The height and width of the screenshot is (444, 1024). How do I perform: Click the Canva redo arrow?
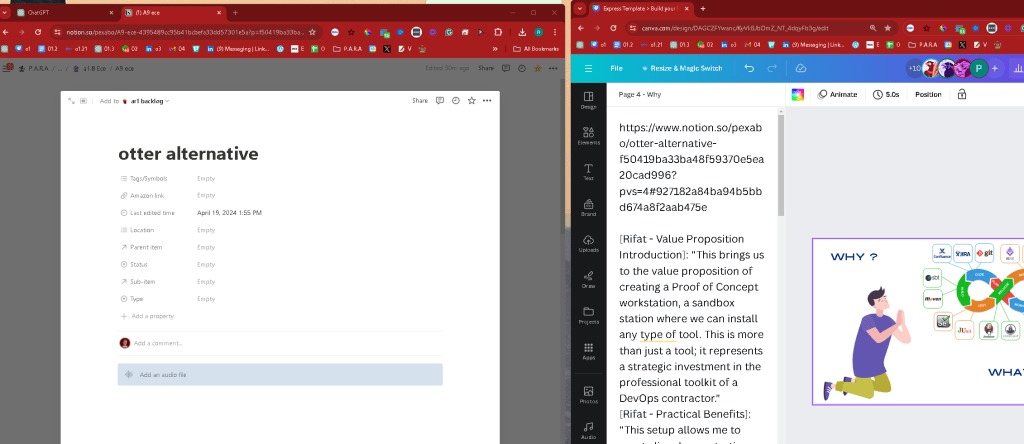(x=772, y=69)
